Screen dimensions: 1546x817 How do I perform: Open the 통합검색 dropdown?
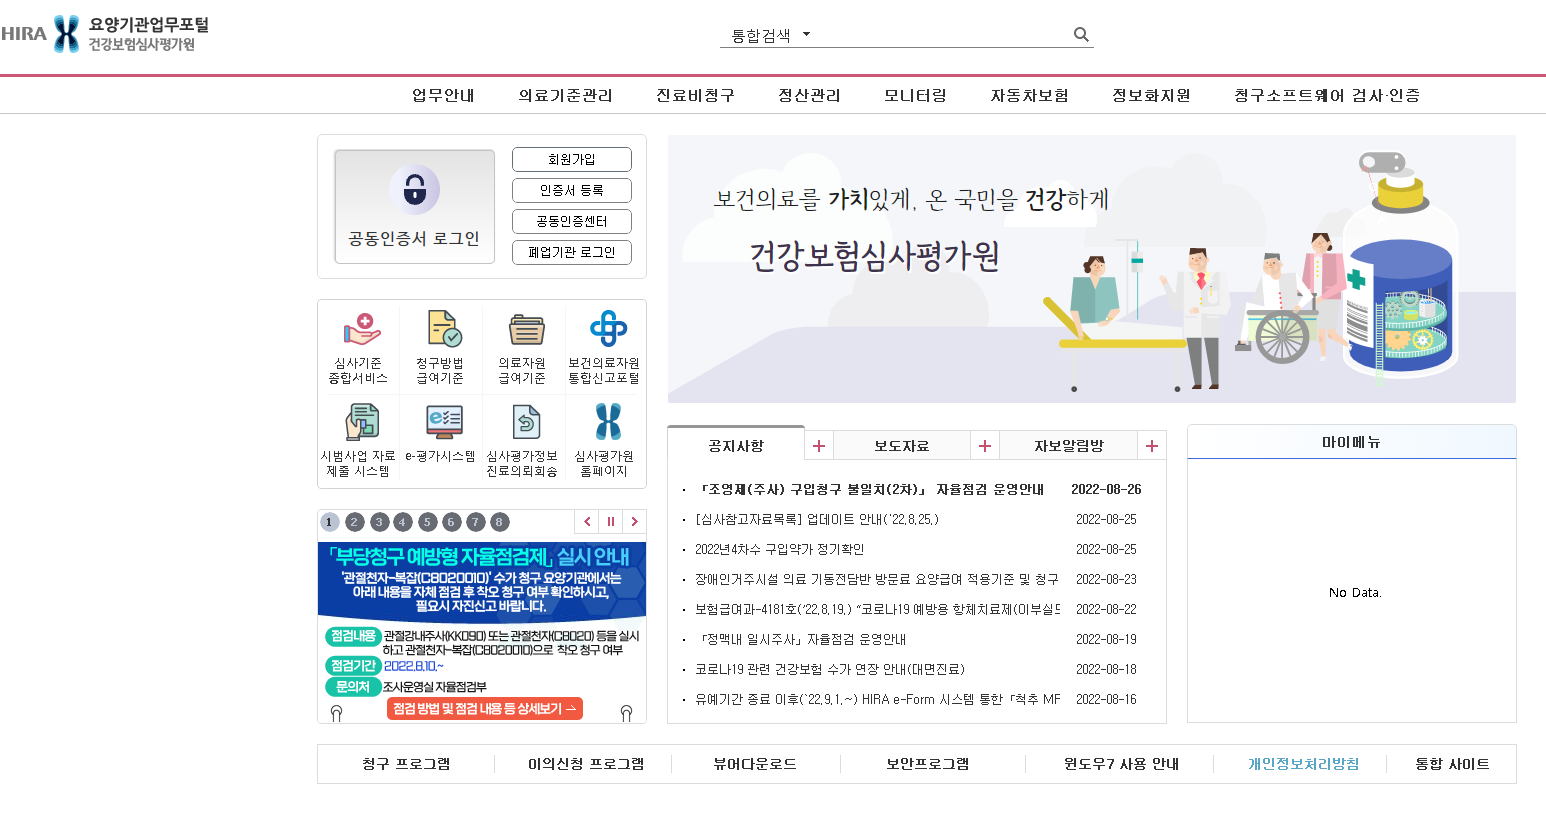coord(771,35)
